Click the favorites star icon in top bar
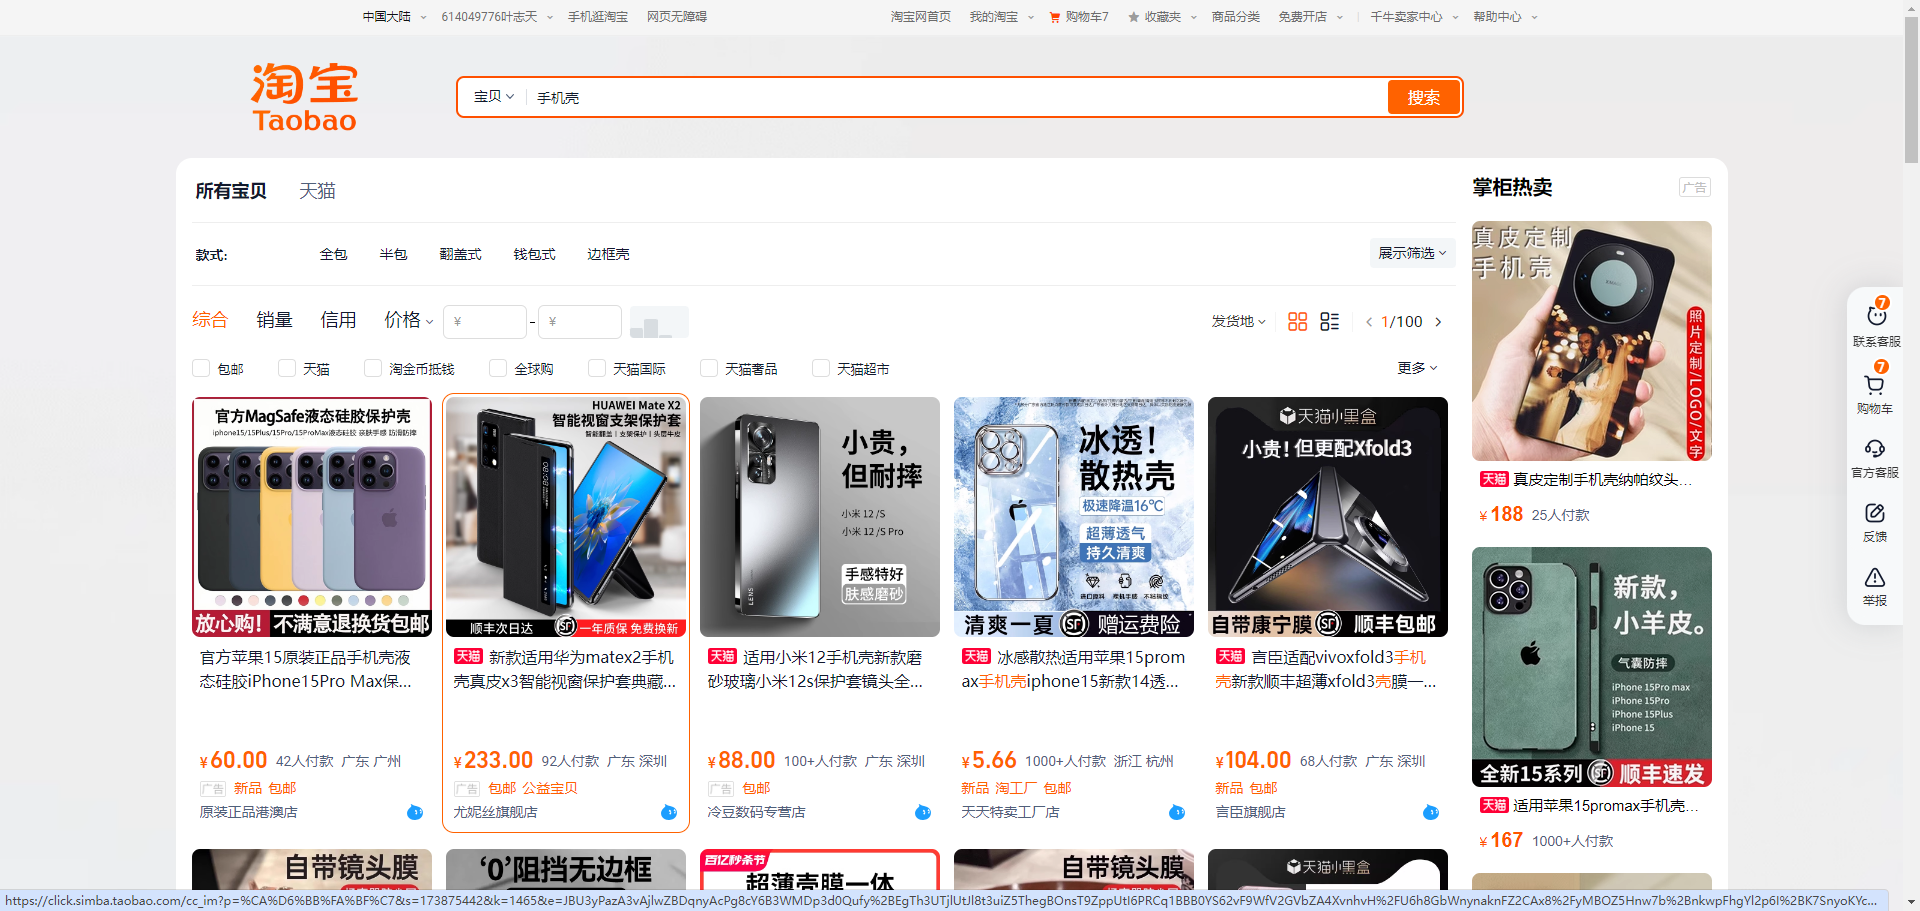This screenshot has height=911, width=1920. (x=1133, y=17)
